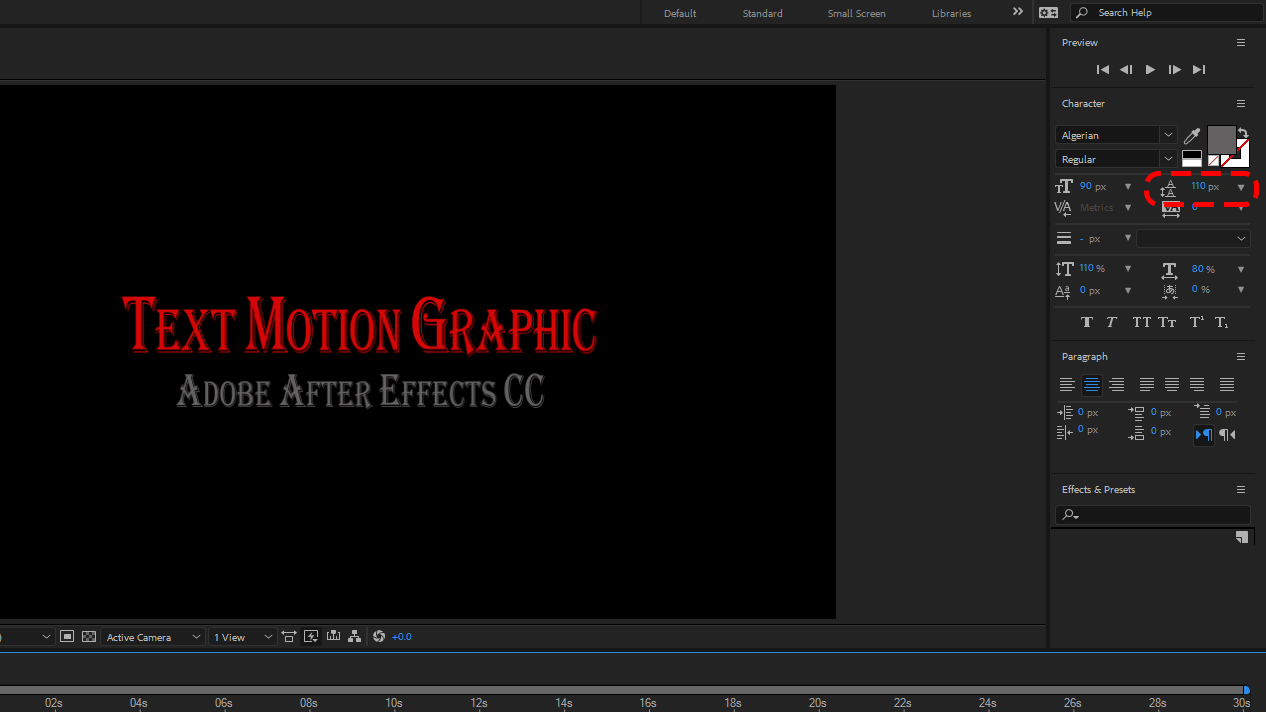Screen dimensions: 1266x712
Task: Center text in Paragraph panel
Action: pyautogui.click(x=1092, y=384)
